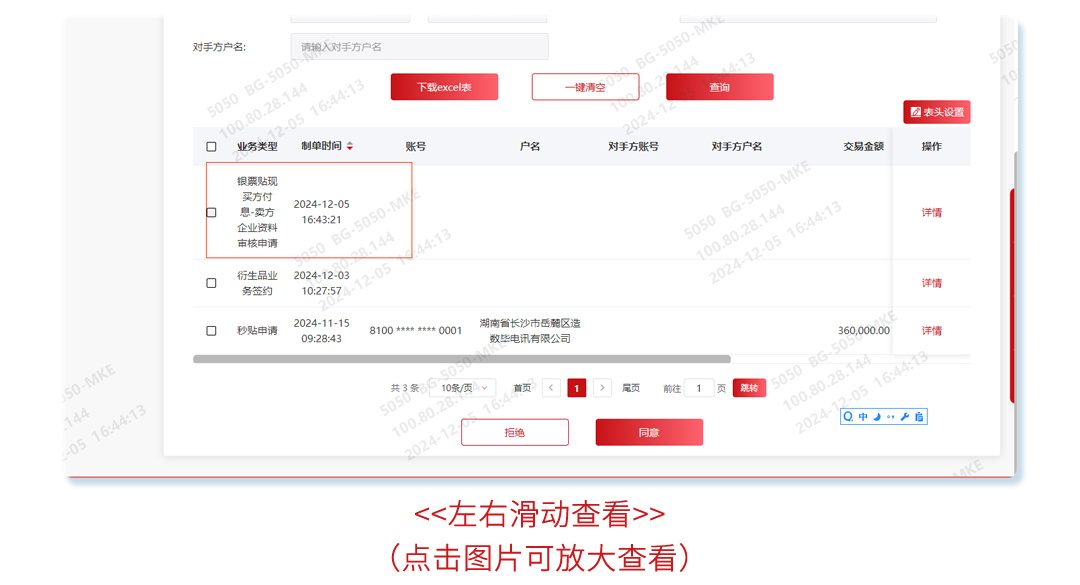
Task: Open the IME clipboard panel icon
Action: (920, 417)
